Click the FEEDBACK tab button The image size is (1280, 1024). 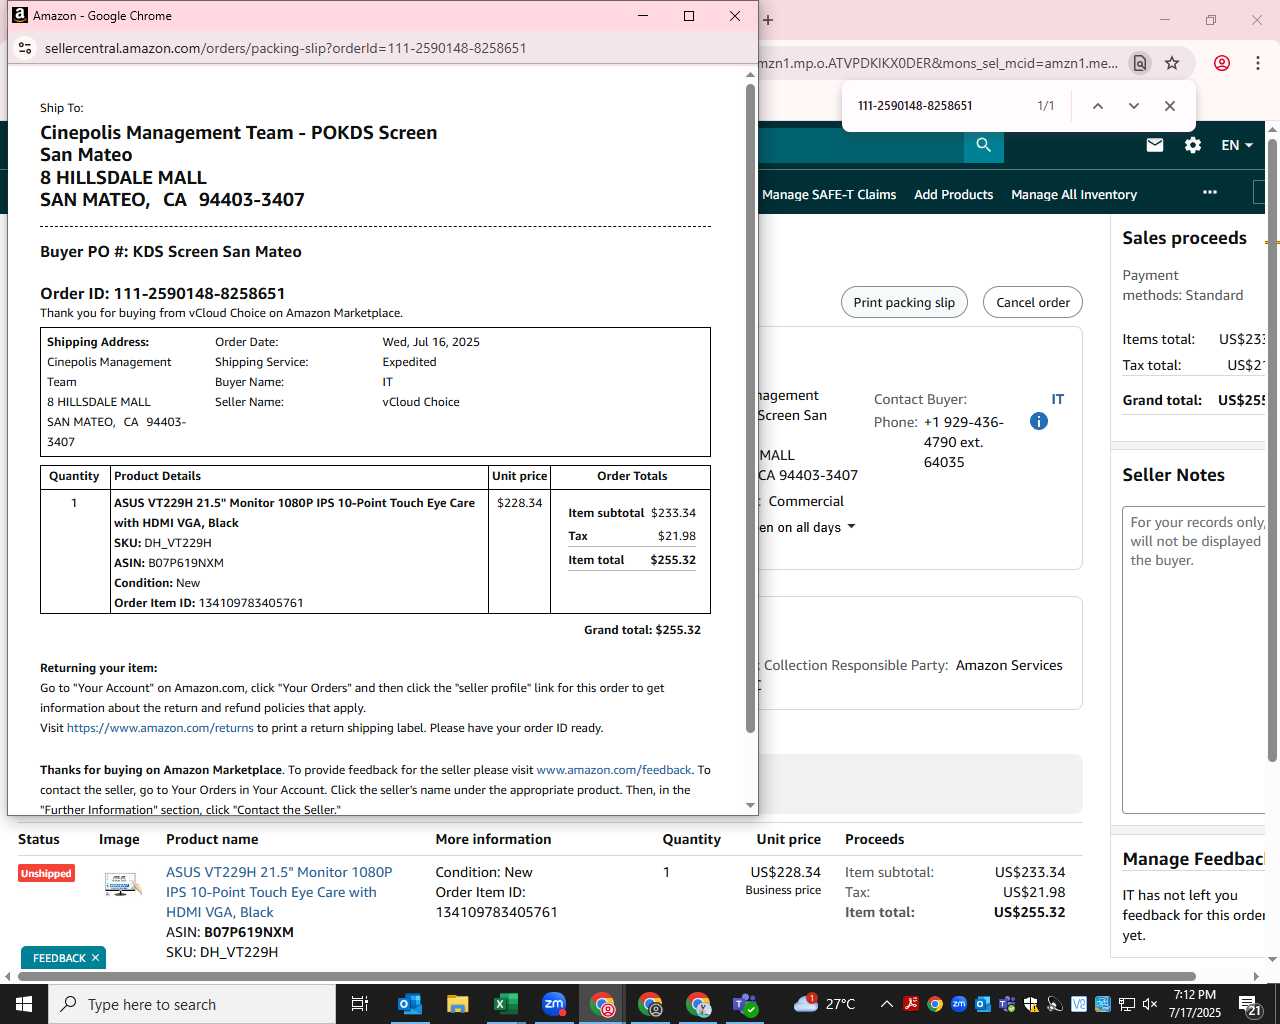pyautogui.click(x=59, y=958)
